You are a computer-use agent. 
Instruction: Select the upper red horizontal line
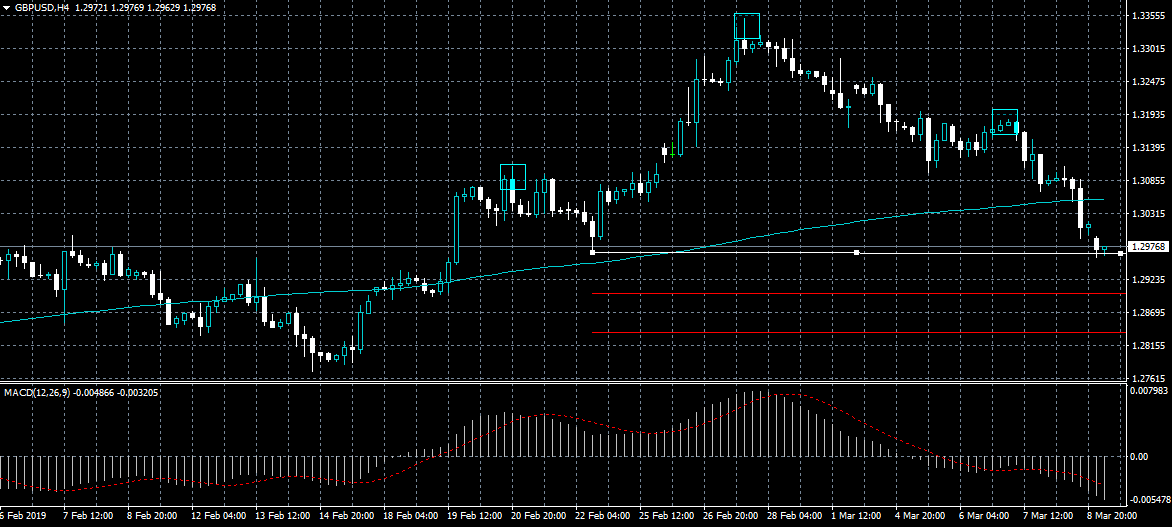click(x=858, y=294)
